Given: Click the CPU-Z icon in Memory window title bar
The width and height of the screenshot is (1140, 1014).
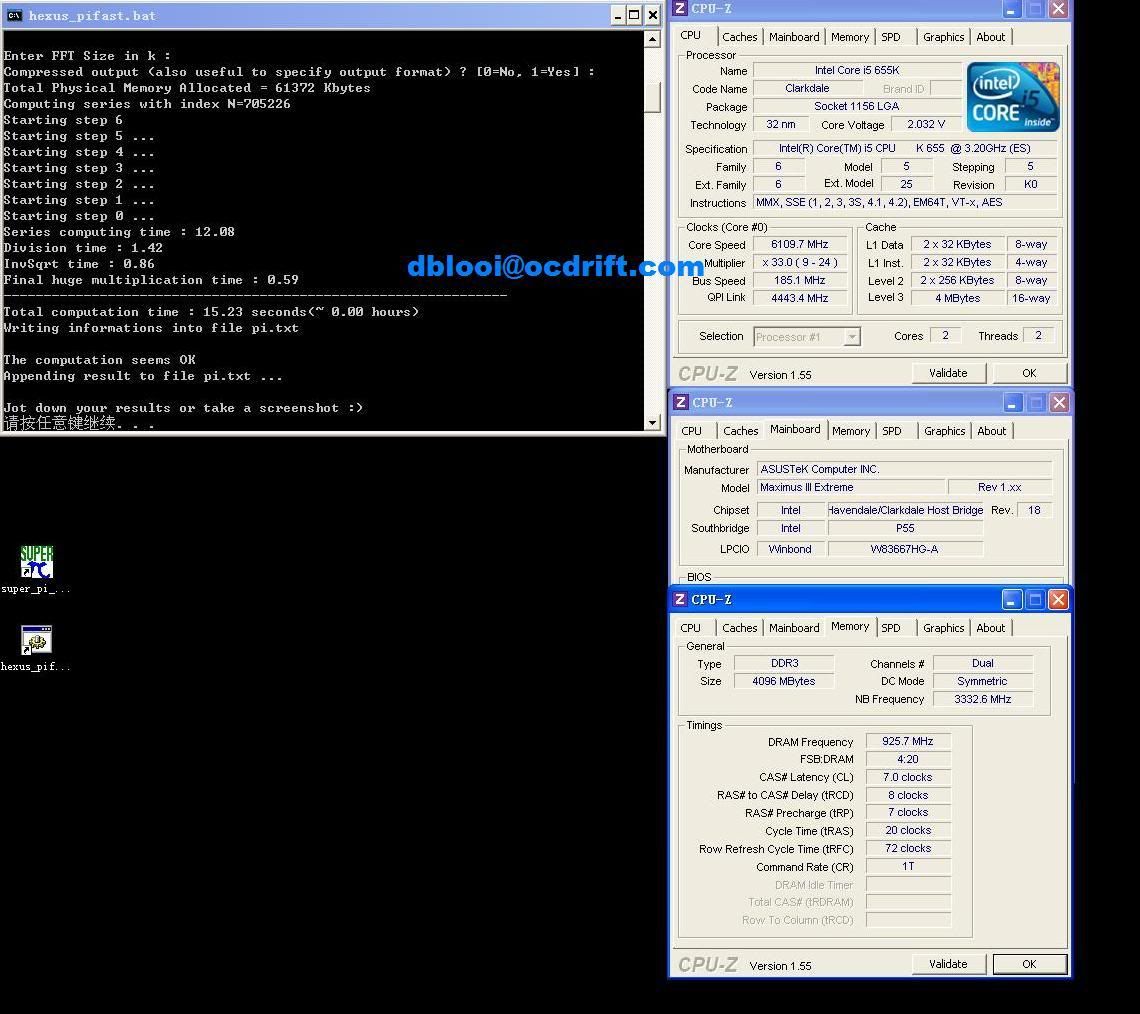Looking at the screenshot, I should (681, 599).
